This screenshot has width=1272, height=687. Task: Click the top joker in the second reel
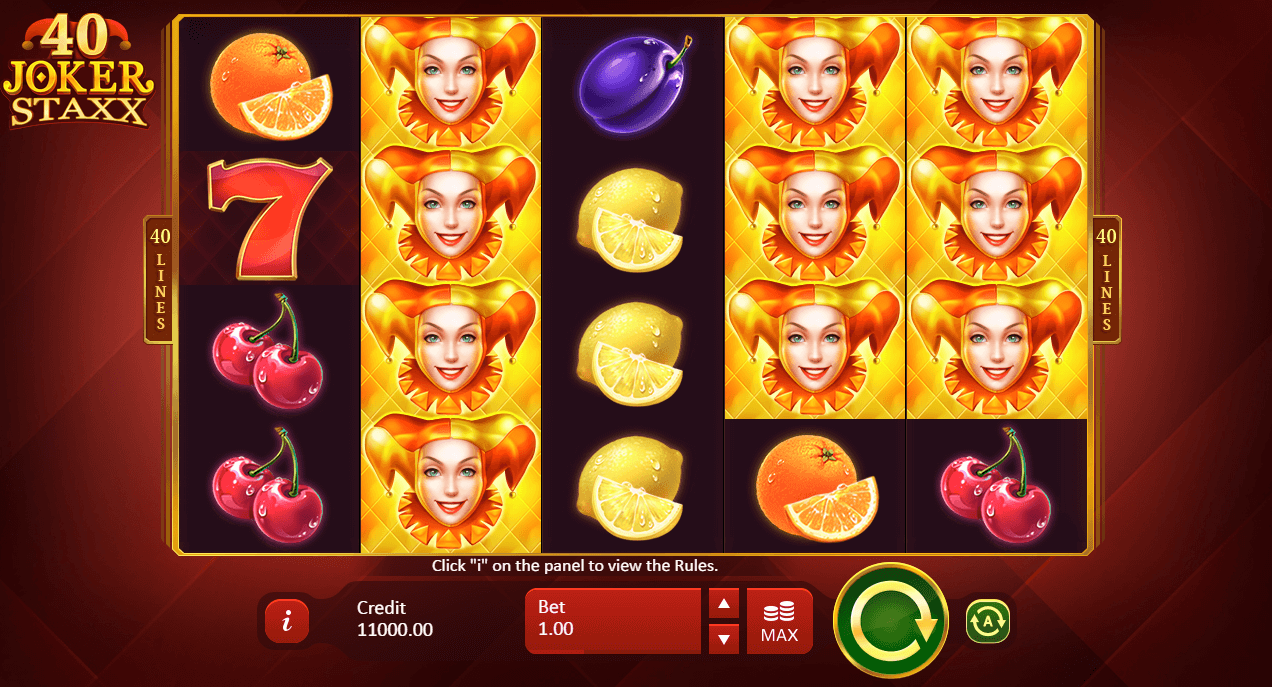click(450, 83)
